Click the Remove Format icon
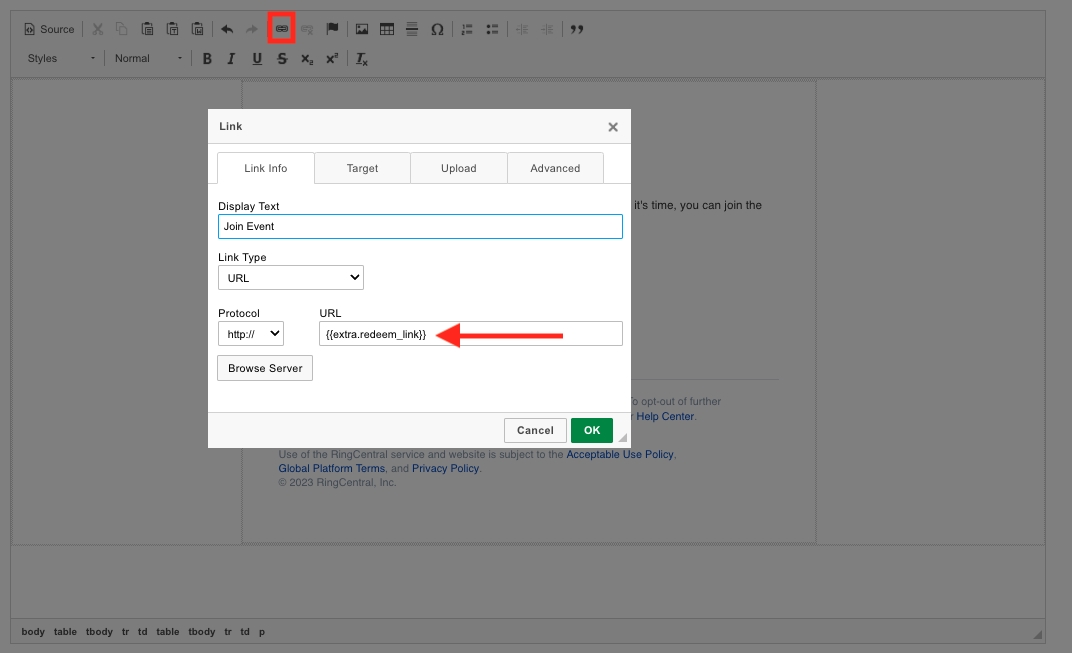The width and height of the screenshot is (1072, 653). (362, 59)
